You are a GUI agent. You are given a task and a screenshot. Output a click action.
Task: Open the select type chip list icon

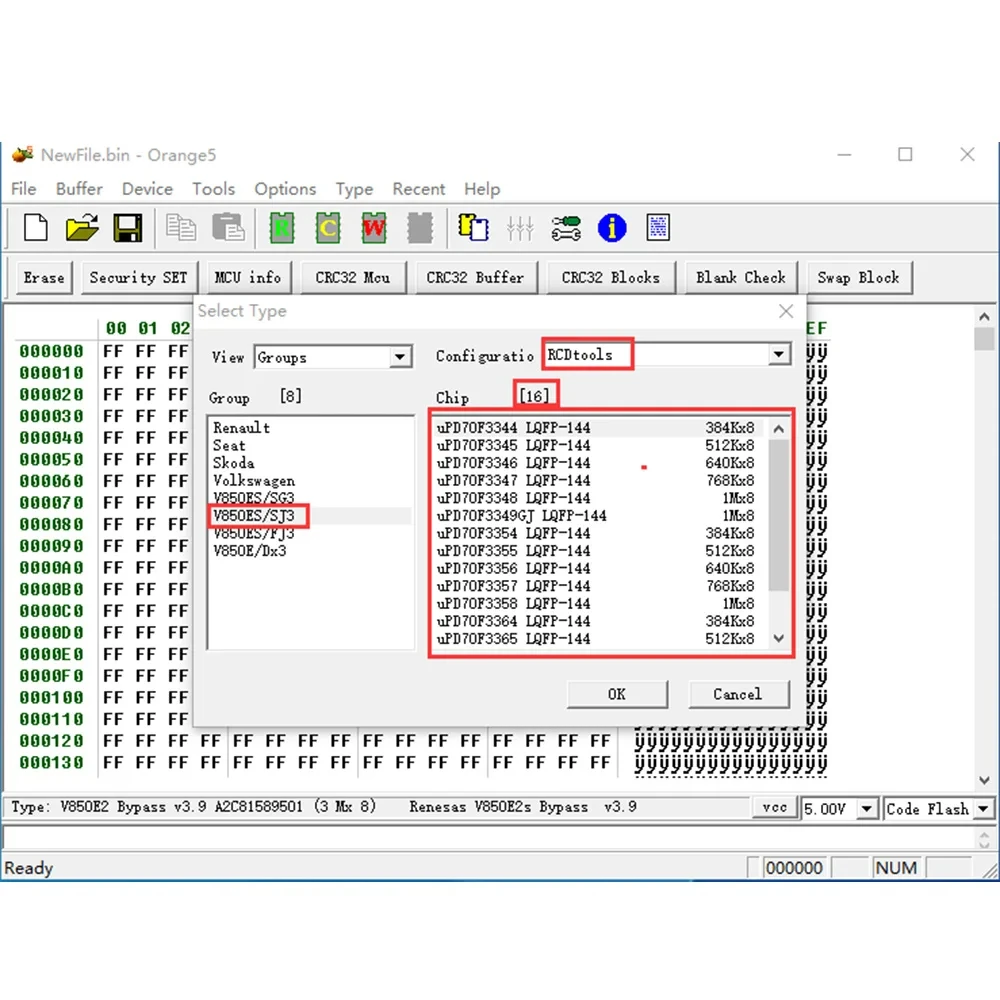tap(473, 228)
